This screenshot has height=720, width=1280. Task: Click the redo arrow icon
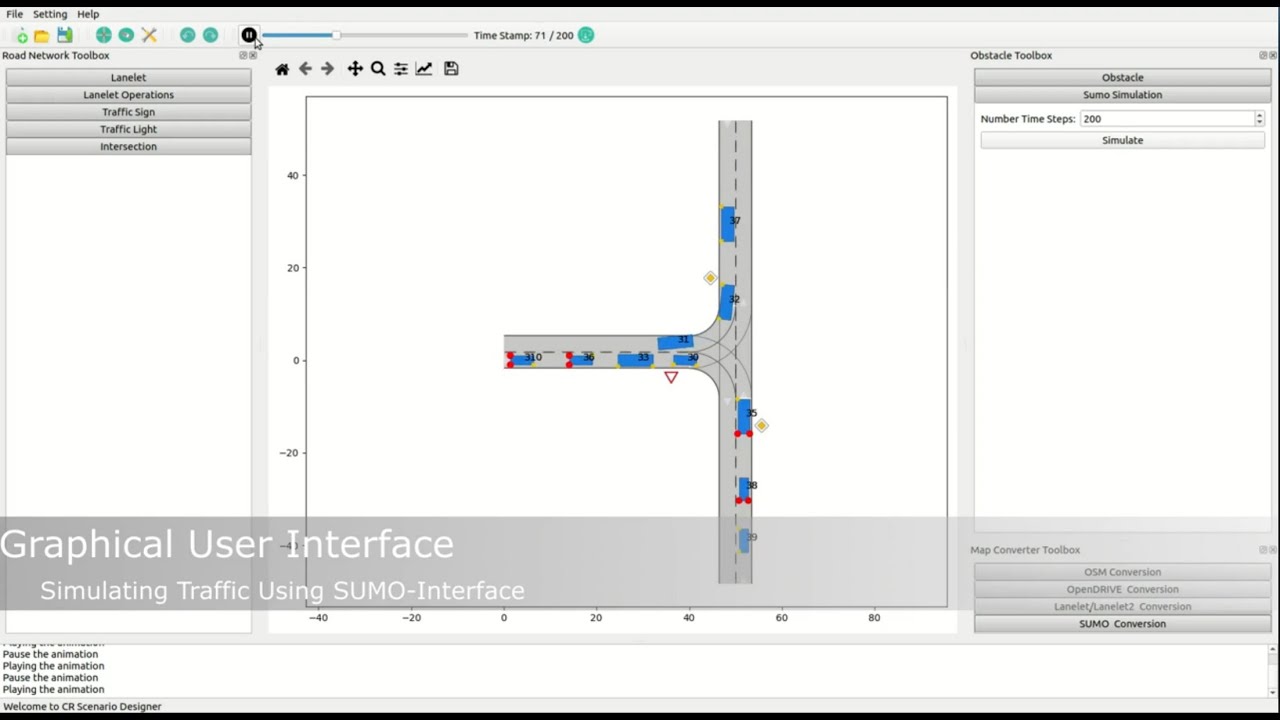point(210,35)
